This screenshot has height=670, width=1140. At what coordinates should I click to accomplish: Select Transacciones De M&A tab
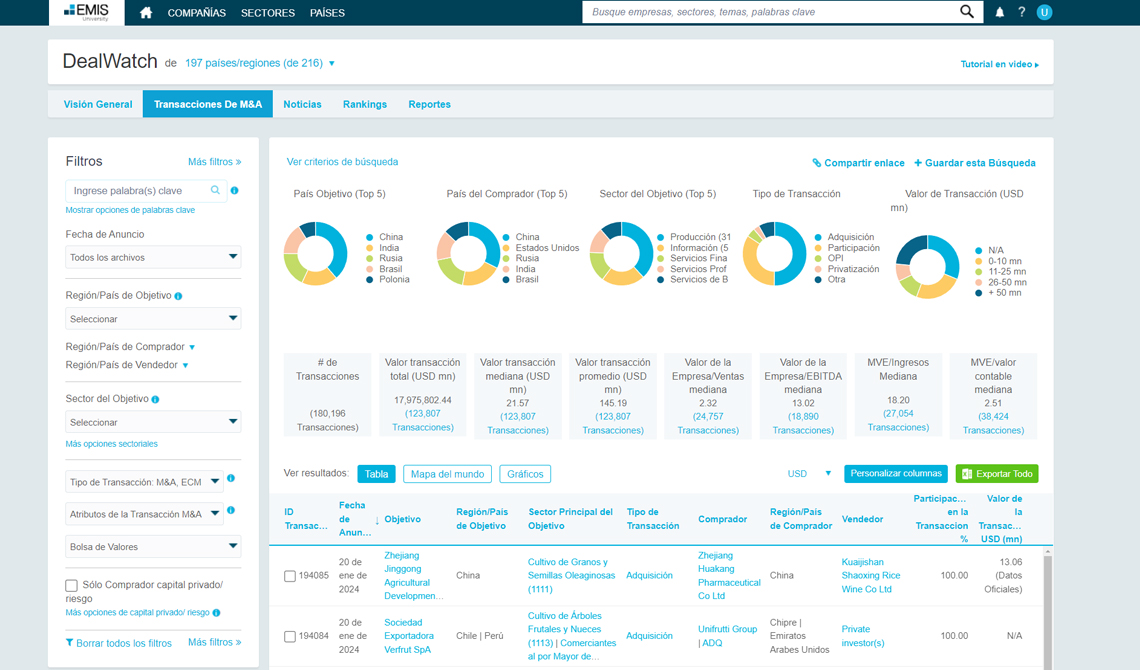point(208,104)
